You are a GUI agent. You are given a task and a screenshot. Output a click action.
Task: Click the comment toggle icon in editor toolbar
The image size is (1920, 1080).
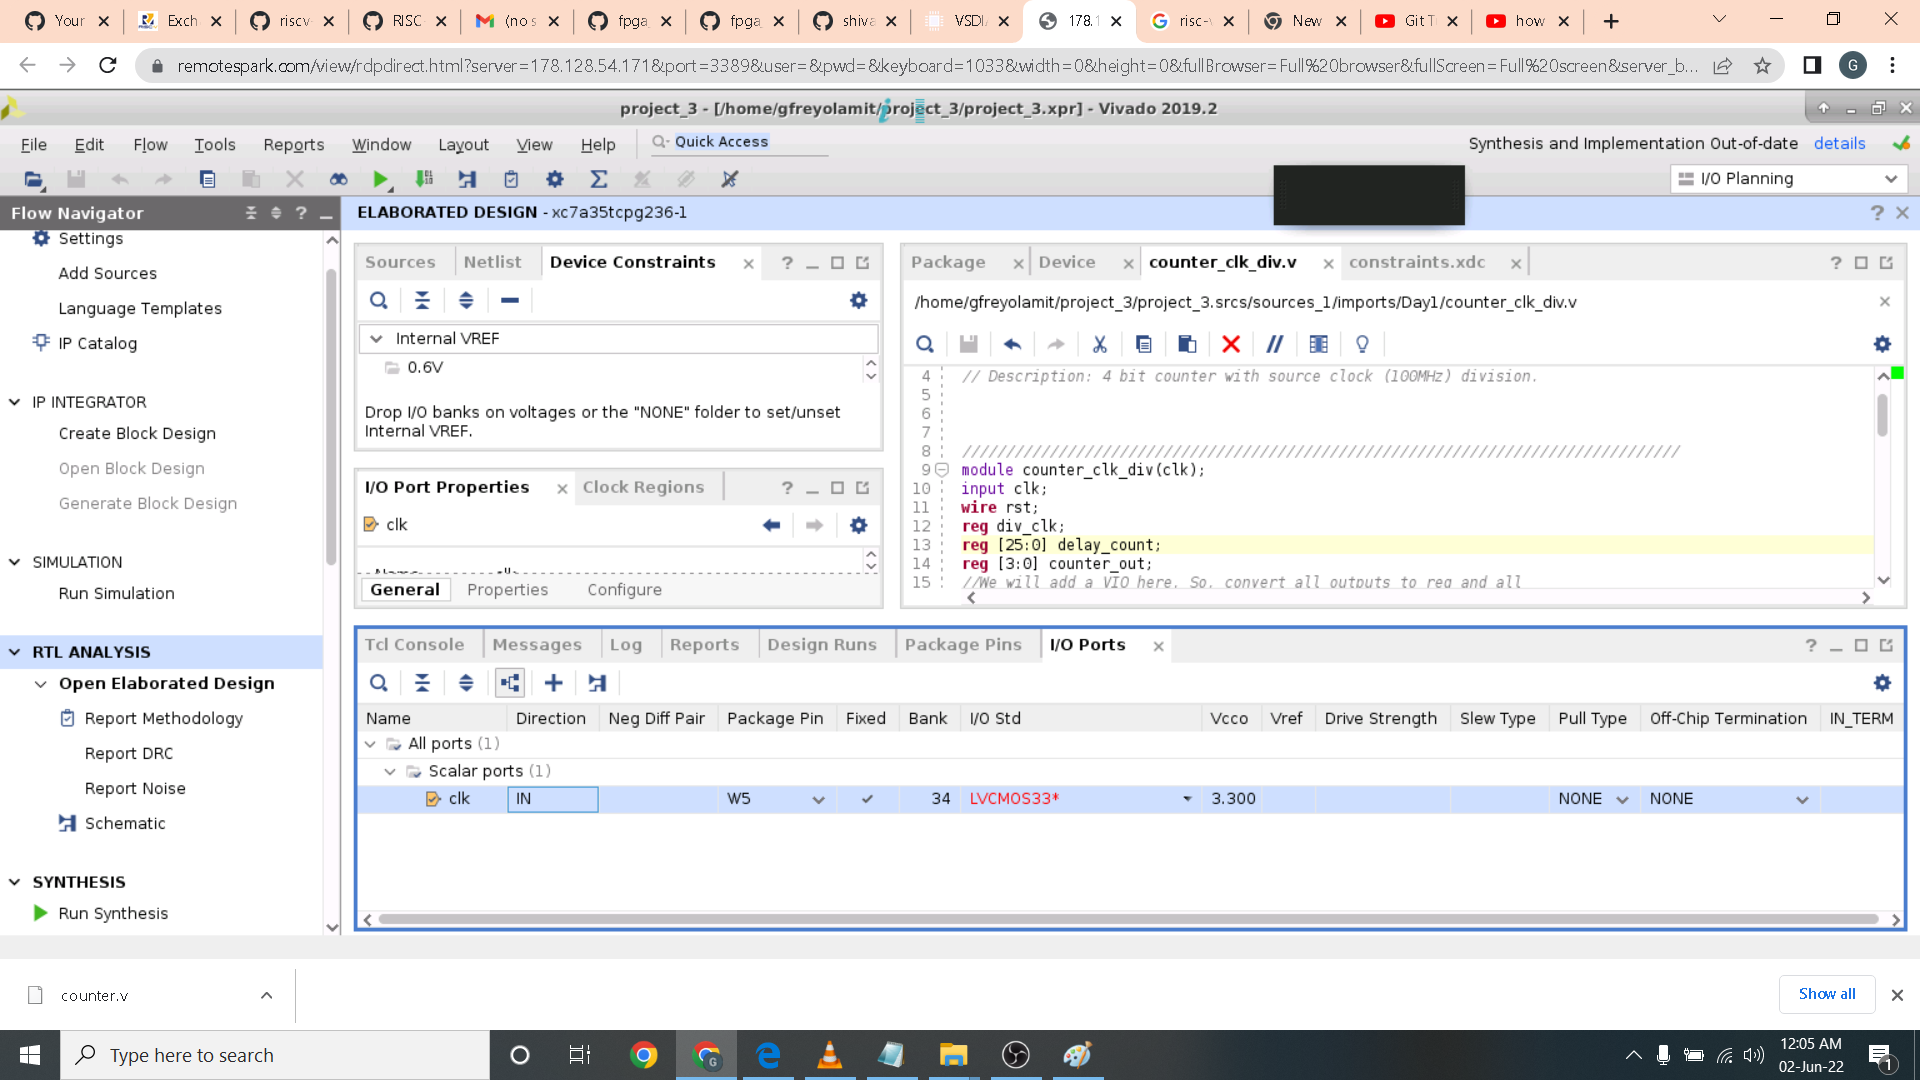1274,344
